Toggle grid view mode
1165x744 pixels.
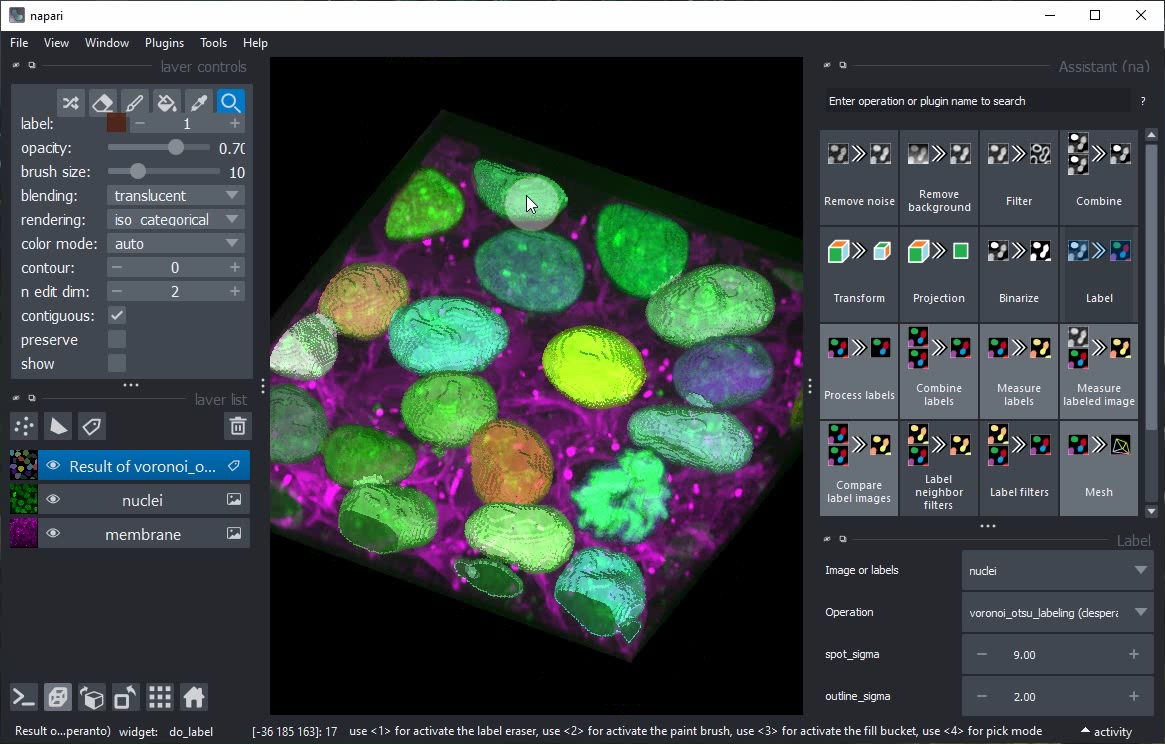[160, 697]
